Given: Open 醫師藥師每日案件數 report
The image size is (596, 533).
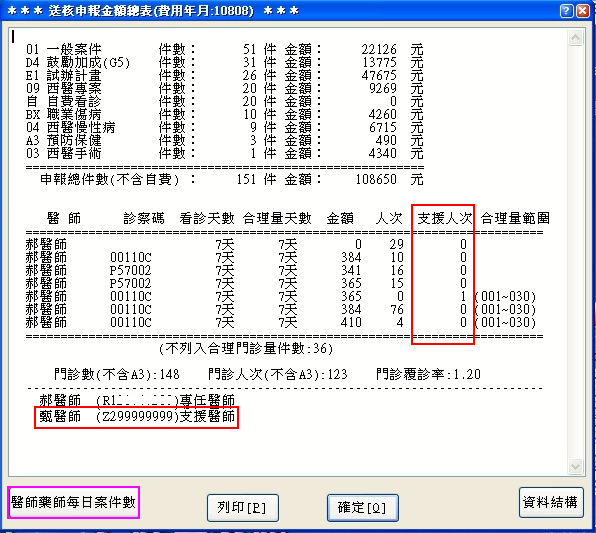Looking at the screenshot, I should (x=74, y=502).
